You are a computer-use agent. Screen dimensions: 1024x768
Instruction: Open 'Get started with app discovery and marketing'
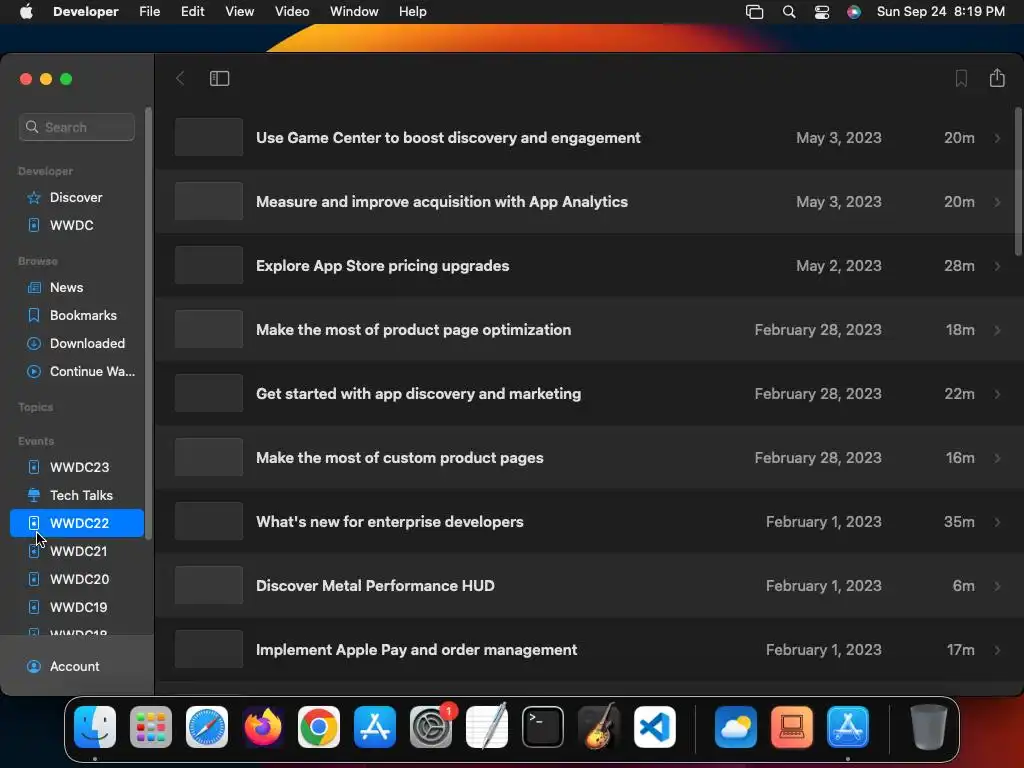click(x=588, y=394)
